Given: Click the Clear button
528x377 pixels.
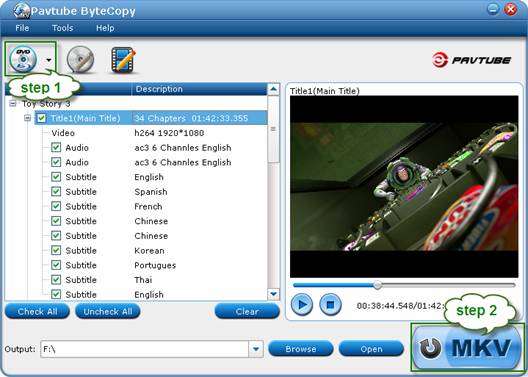Looking at the screenshot, I should point(247,311).
